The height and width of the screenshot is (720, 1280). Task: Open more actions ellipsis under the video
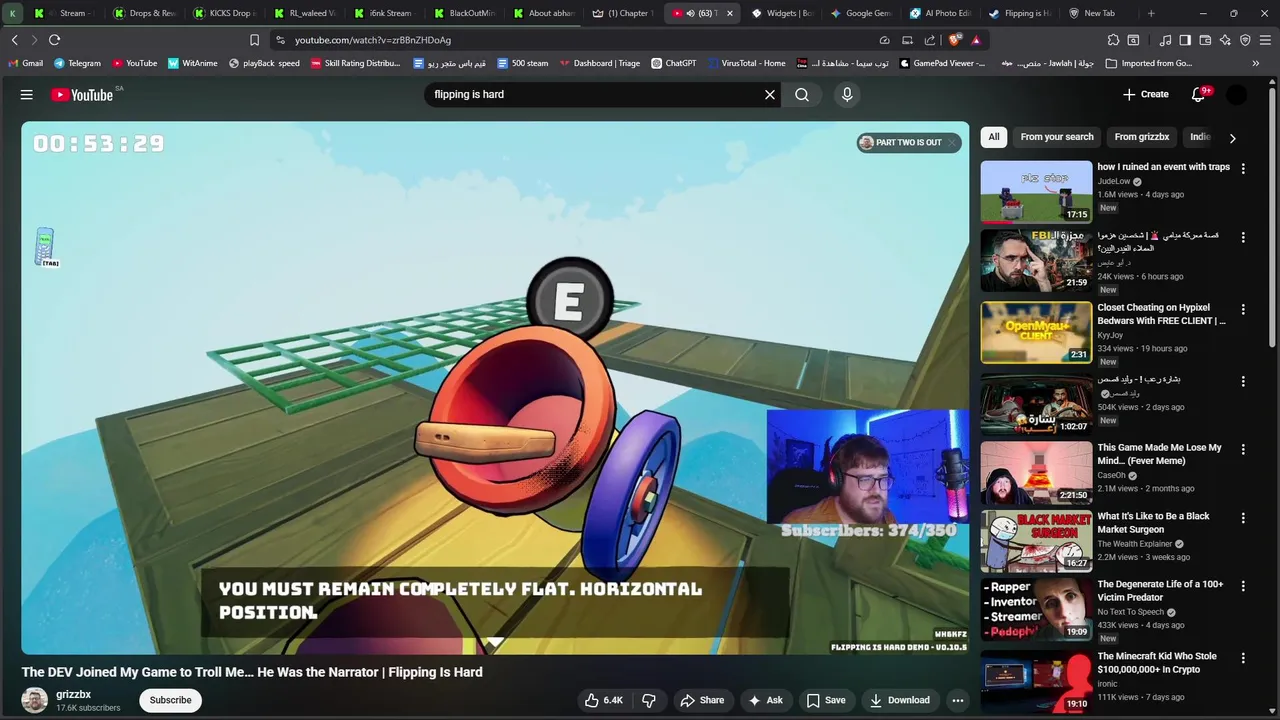point(958,700)
